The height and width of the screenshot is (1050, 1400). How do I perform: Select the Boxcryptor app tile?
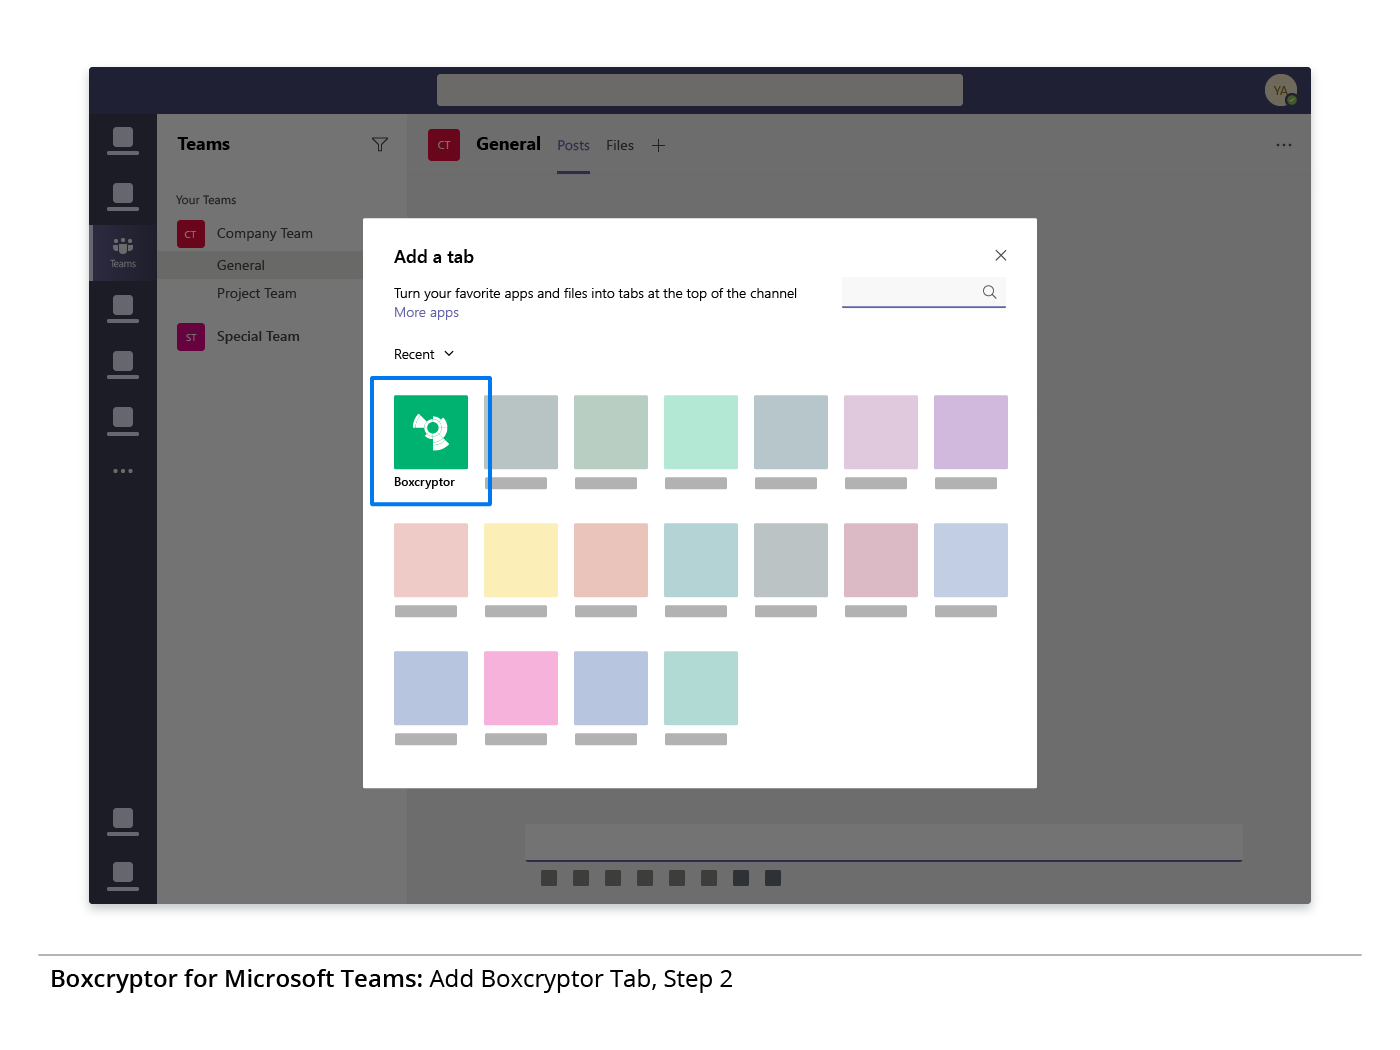click(431, 441)
